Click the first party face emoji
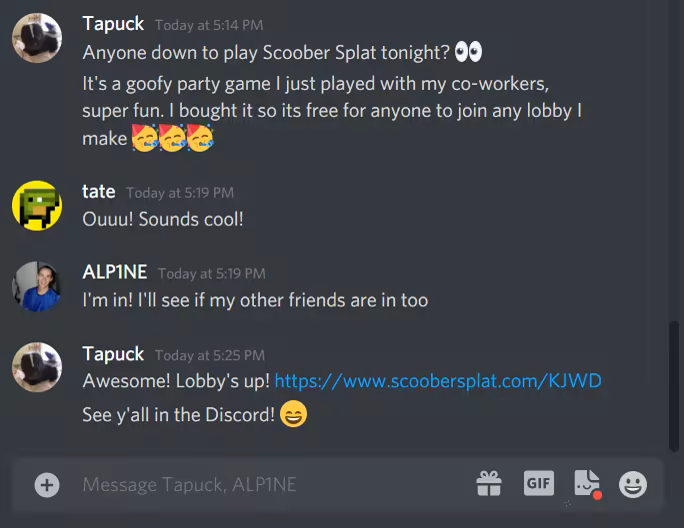 (145, 138)
